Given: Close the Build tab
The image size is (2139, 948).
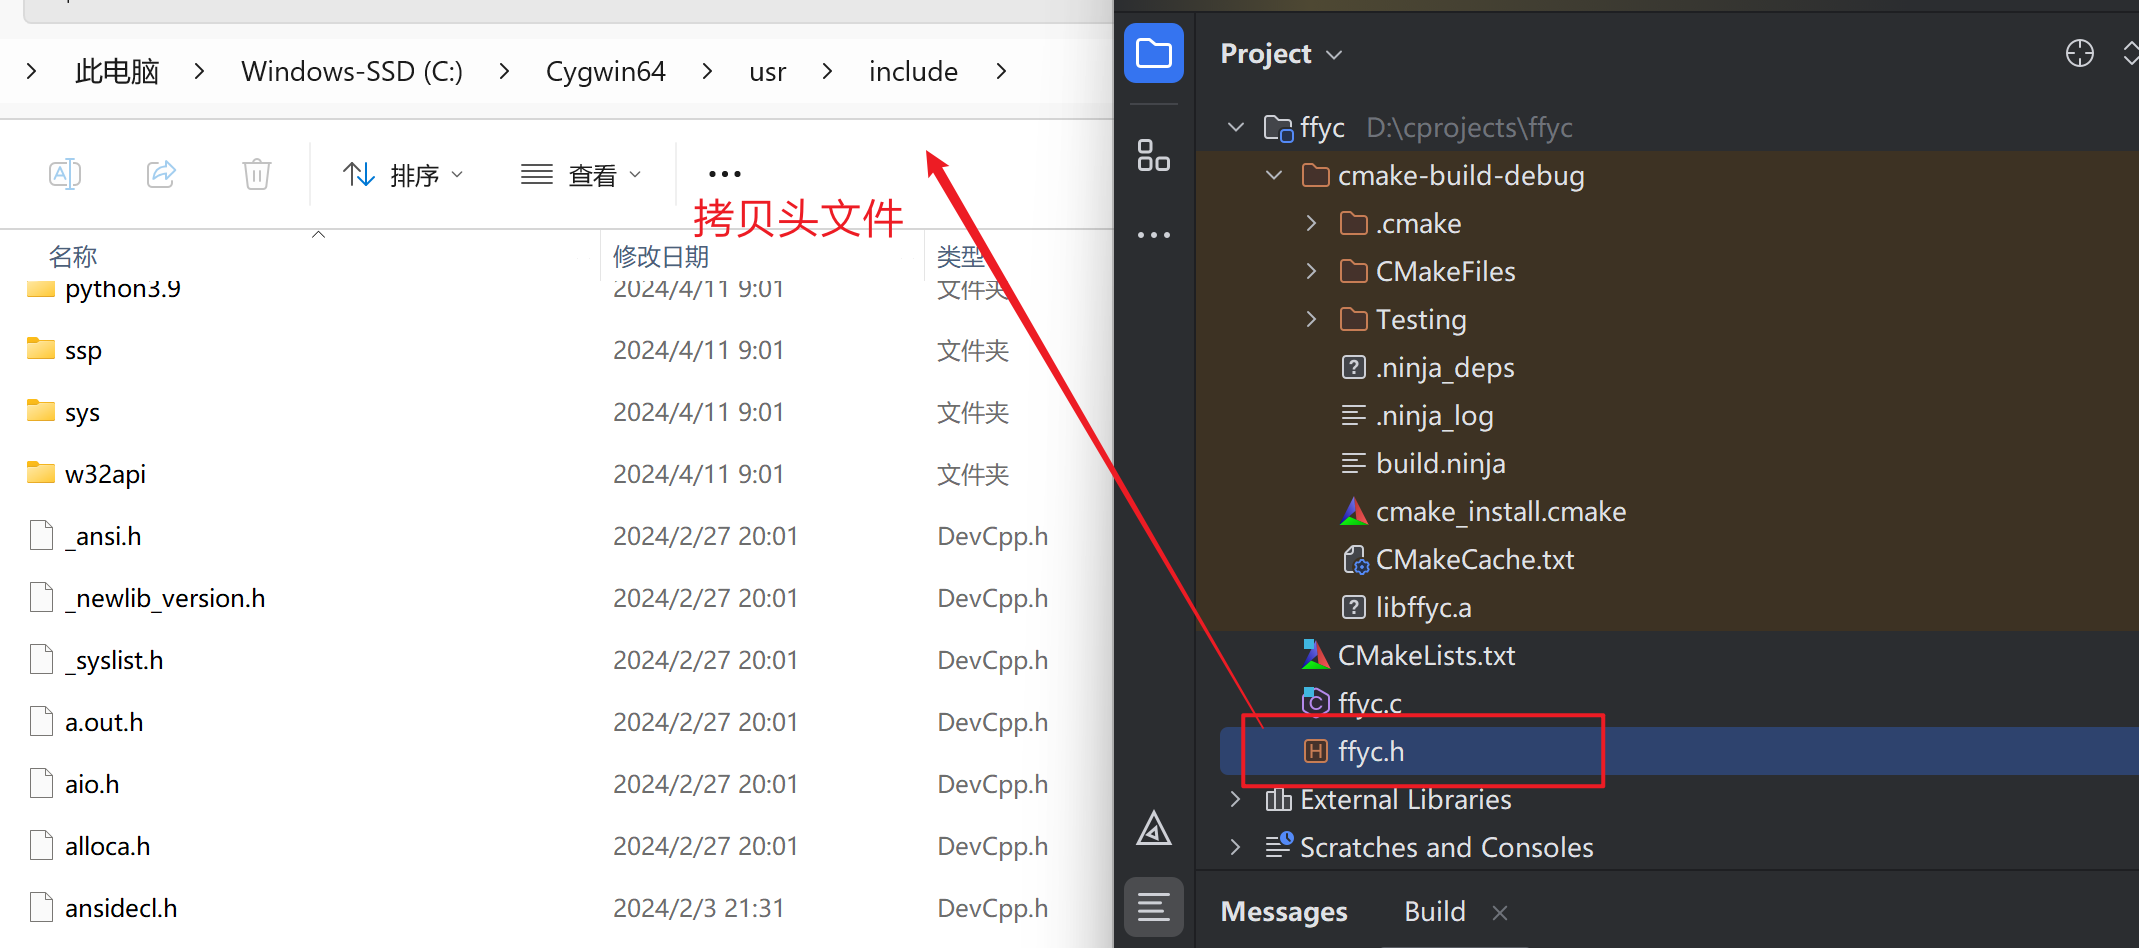Looking at the screenshot, I should tap(1499, 912).
